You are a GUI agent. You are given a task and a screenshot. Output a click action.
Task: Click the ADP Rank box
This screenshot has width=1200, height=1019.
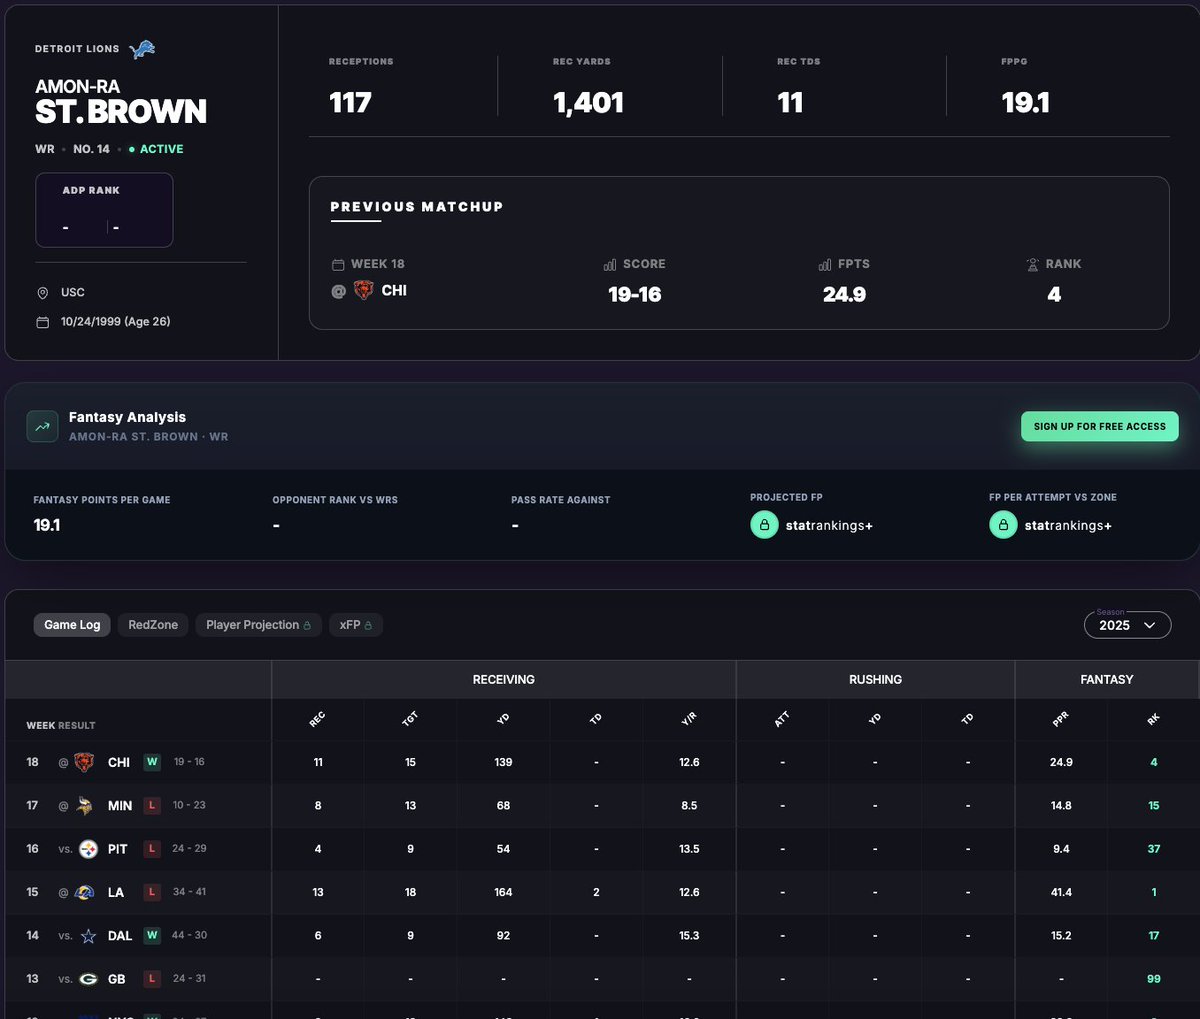click(104, 210)
